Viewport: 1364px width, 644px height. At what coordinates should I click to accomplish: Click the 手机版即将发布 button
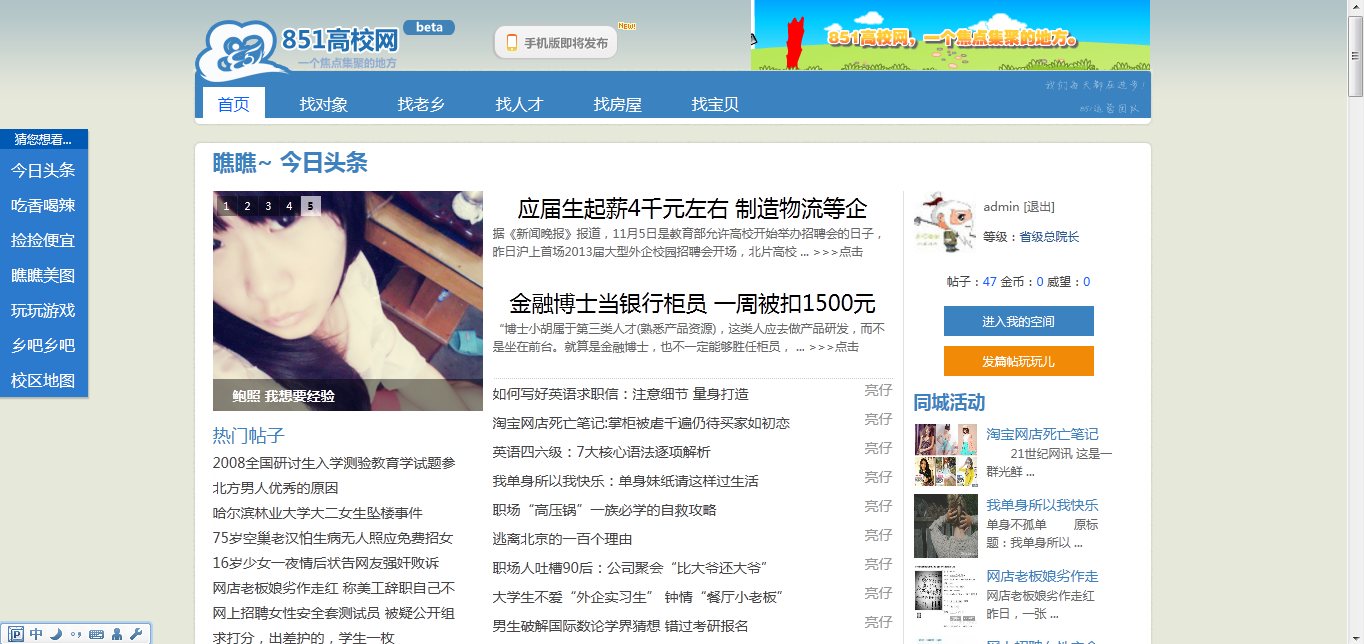555,43
